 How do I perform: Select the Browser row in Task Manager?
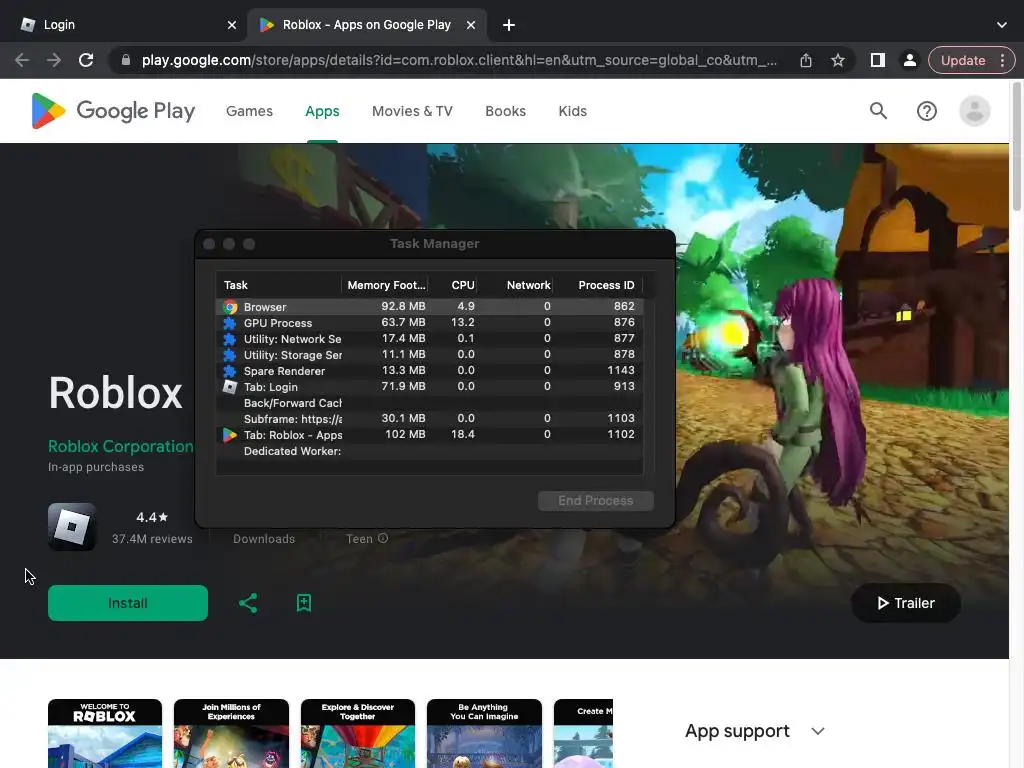point(429,306)
